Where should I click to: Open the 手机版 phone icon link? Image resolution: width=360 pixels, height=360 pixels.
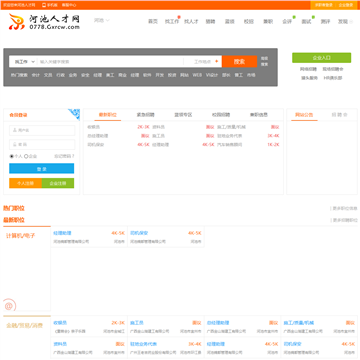(50, 5)
